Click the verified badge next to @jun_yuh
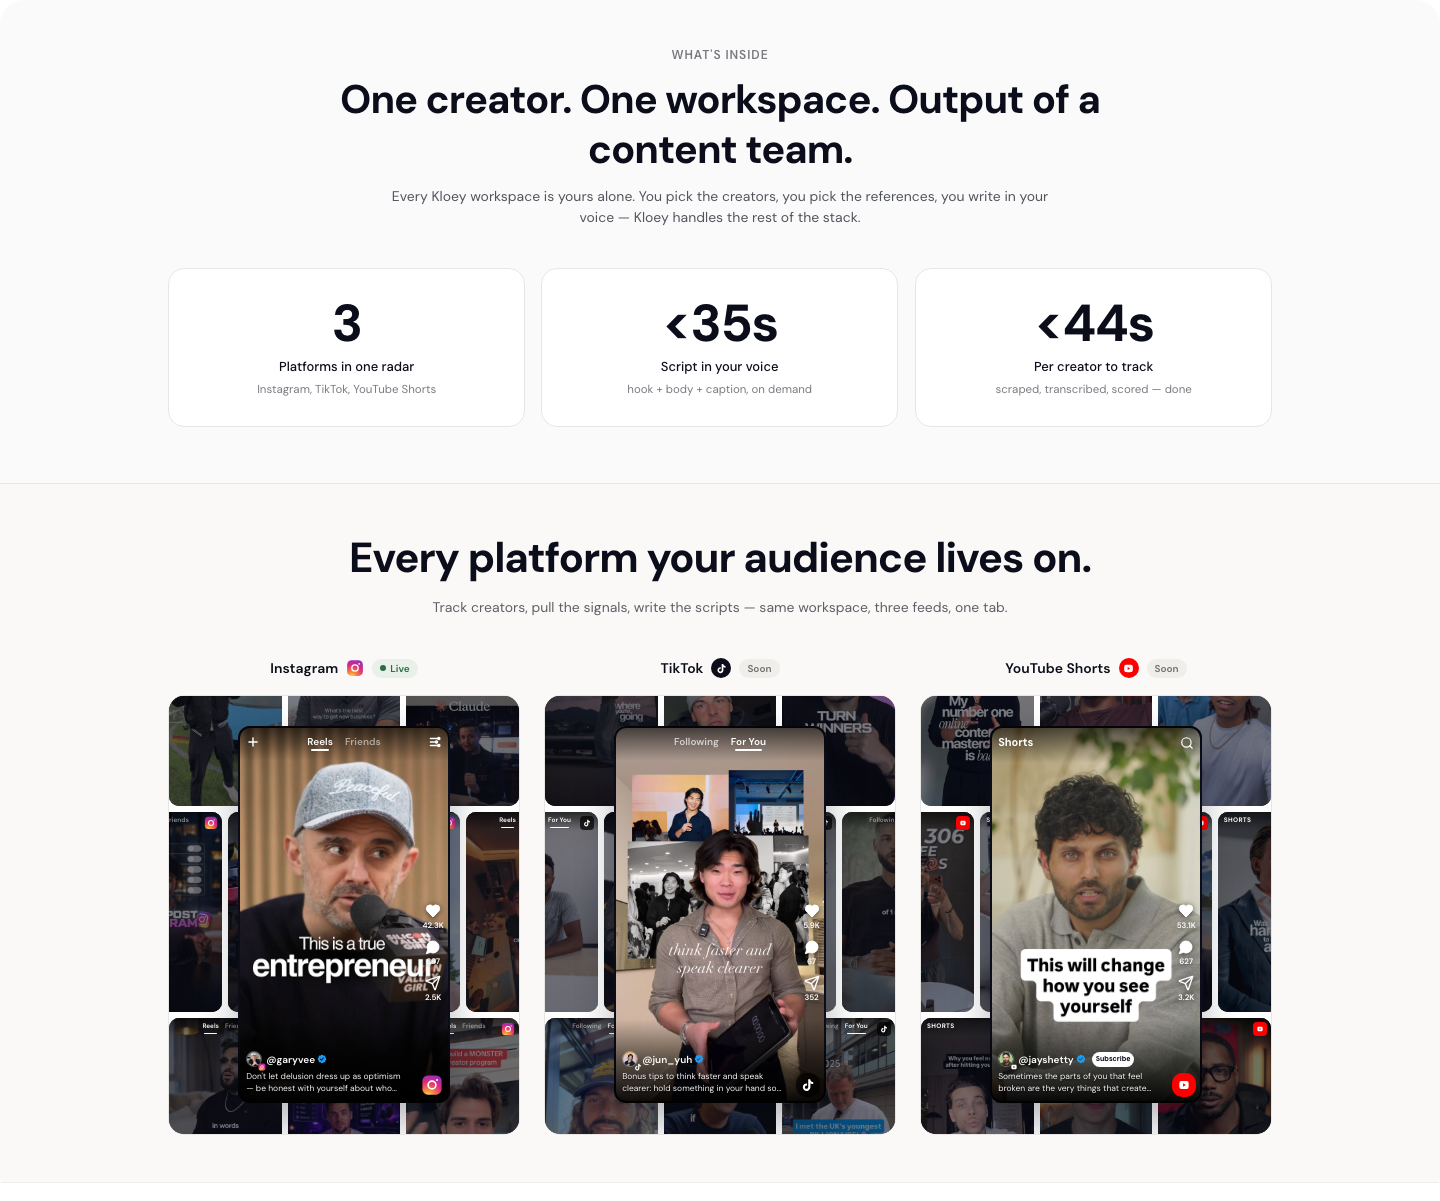The height and width of the screenshot is (1201, 1440). tap(700, 1060)
